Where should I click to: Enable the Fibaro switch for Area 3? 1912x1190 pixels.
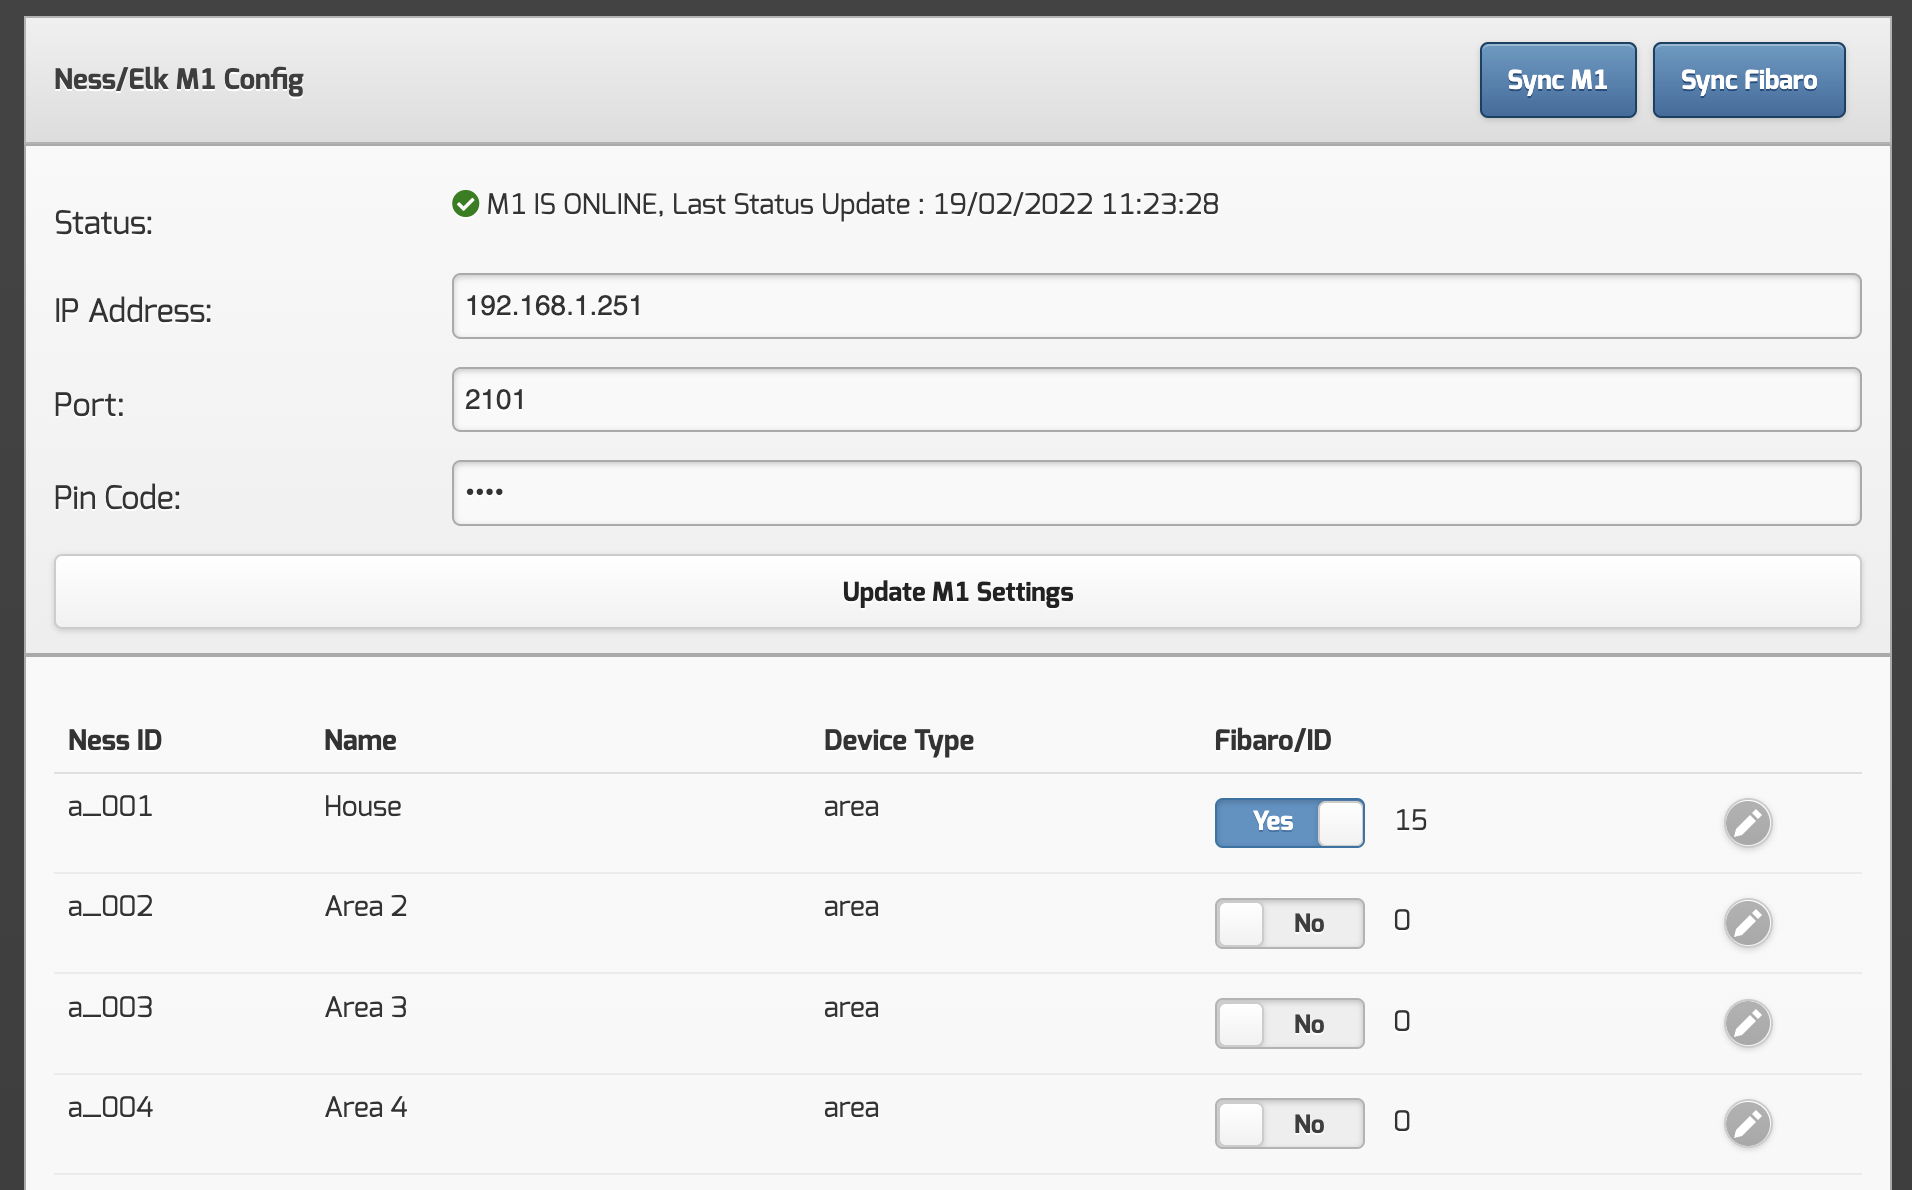click(x=1289, y=1023)
